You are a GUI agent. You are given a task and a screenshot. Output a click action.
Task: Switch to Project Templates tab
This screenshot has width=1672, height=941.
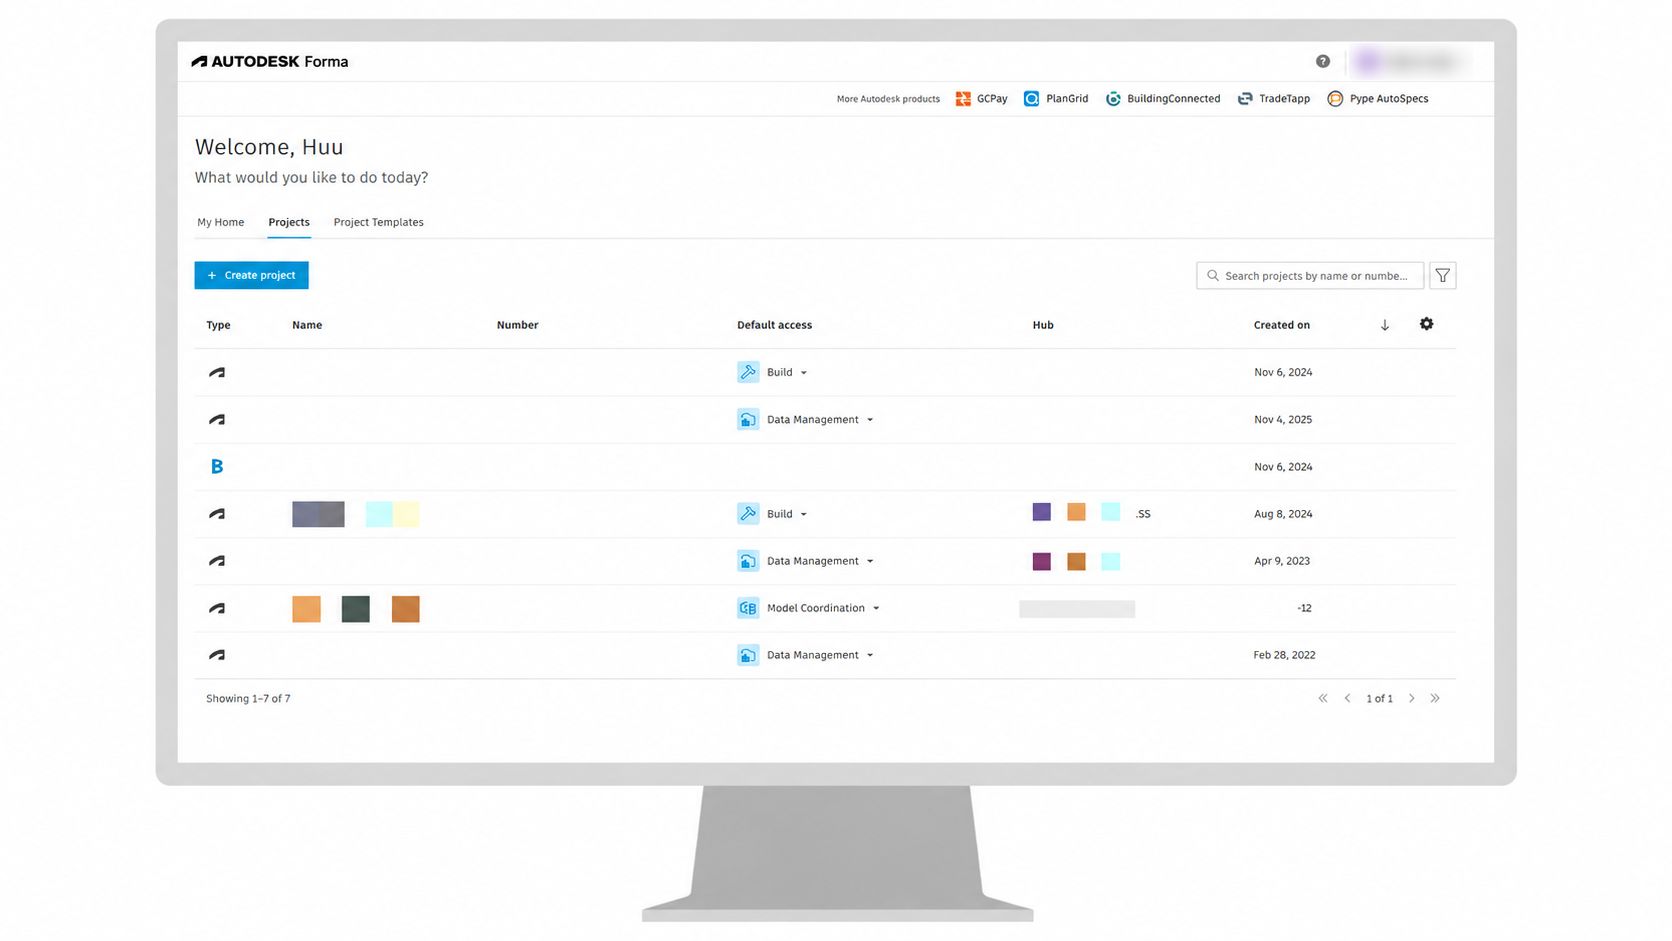coord(378,222)
